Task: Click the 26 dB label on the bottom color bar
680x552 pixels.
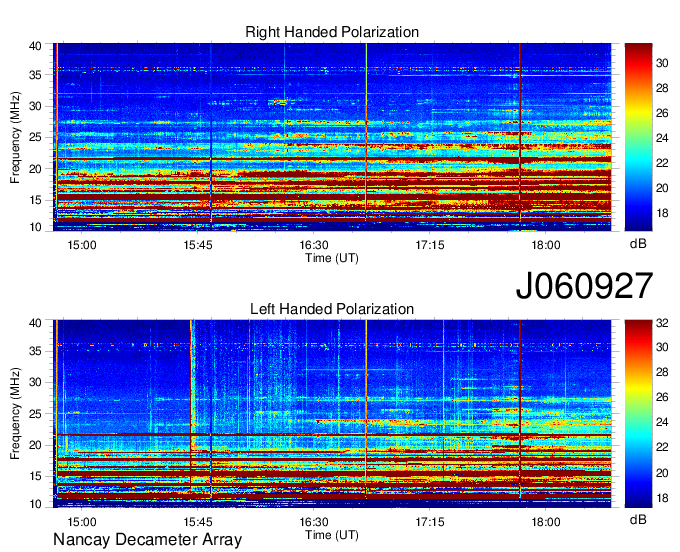Action: pyautogui.click(x=662, y=397)
